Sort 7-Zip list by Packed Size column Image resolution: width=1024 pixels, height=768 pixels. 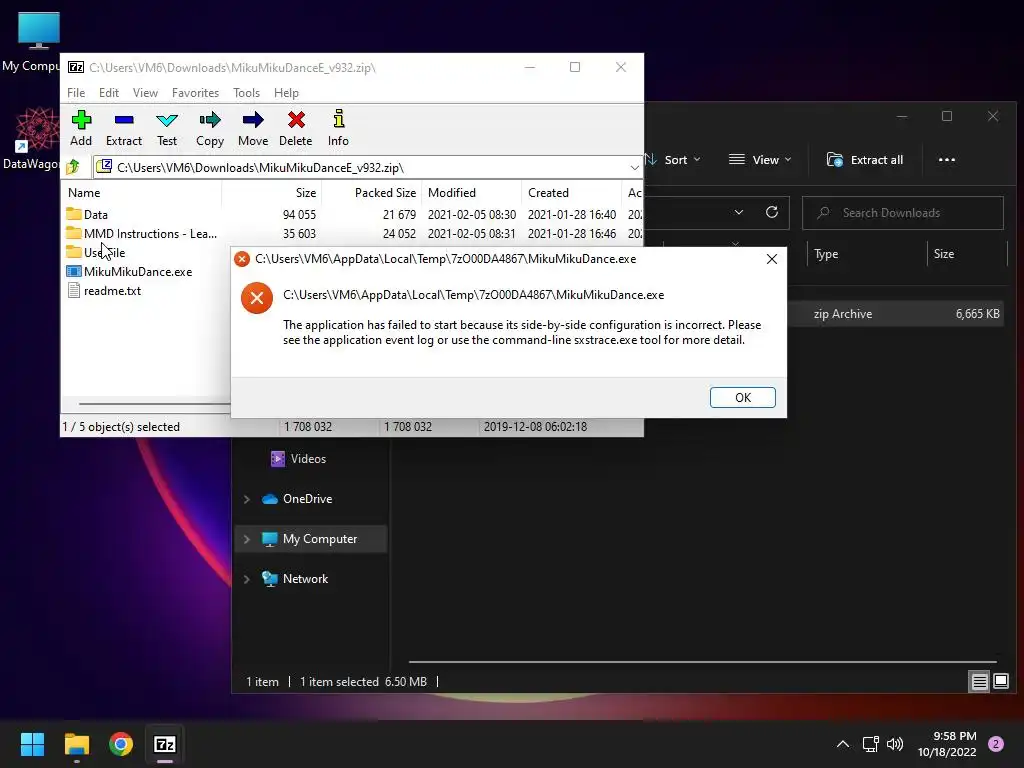(371, 193)
